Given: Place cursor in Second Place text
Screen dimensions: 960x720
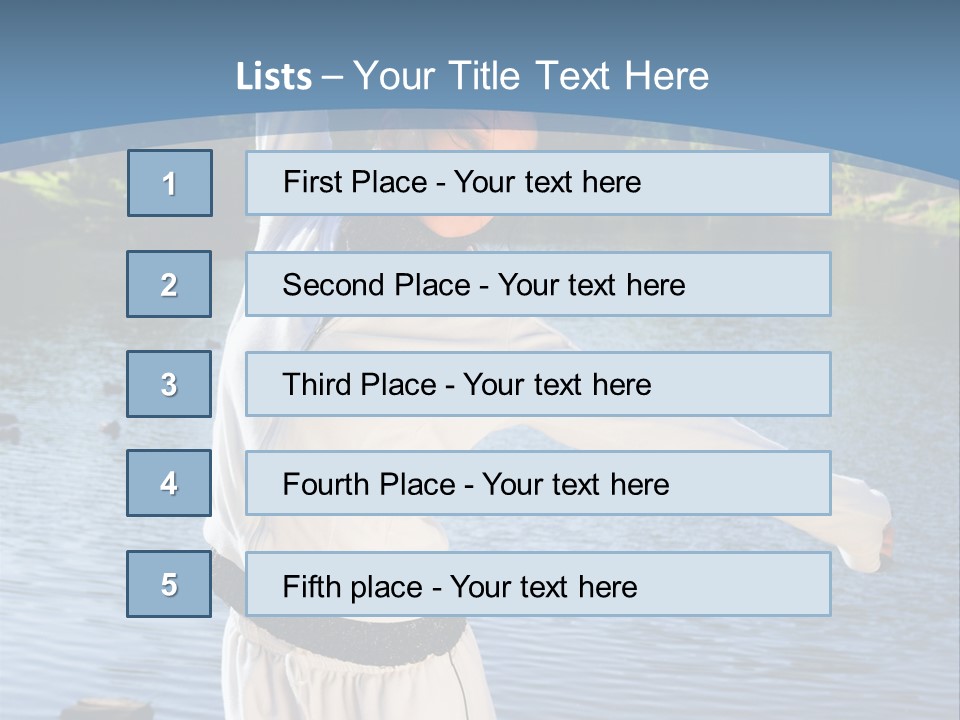Looking at the screenshot, I should (484, 285).
